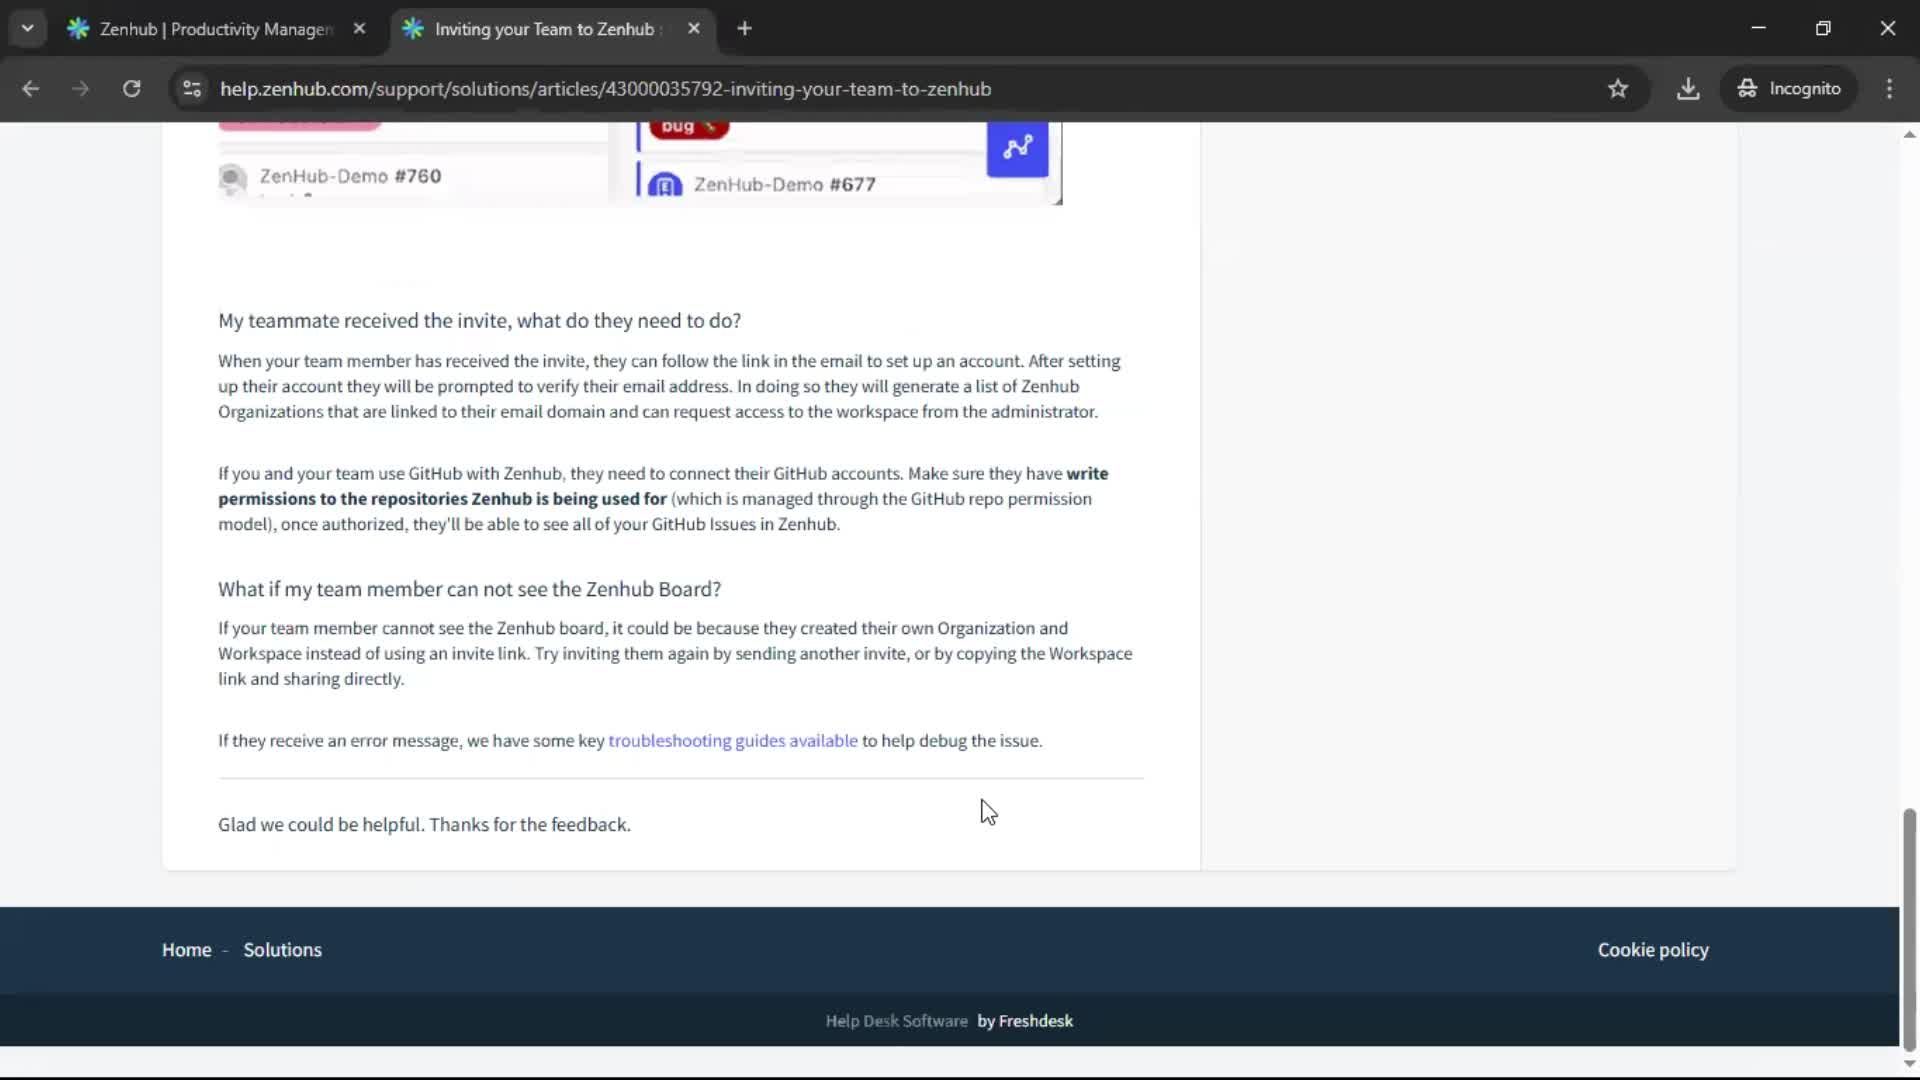Click the back navigation arrow

point(31,88)
